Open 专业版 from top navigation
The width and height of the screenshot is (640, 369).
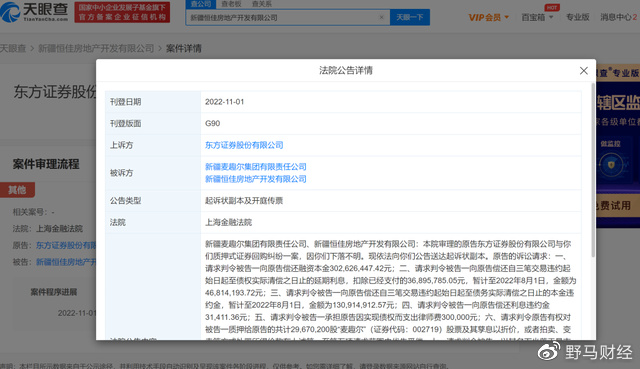(x=578, y=17)
